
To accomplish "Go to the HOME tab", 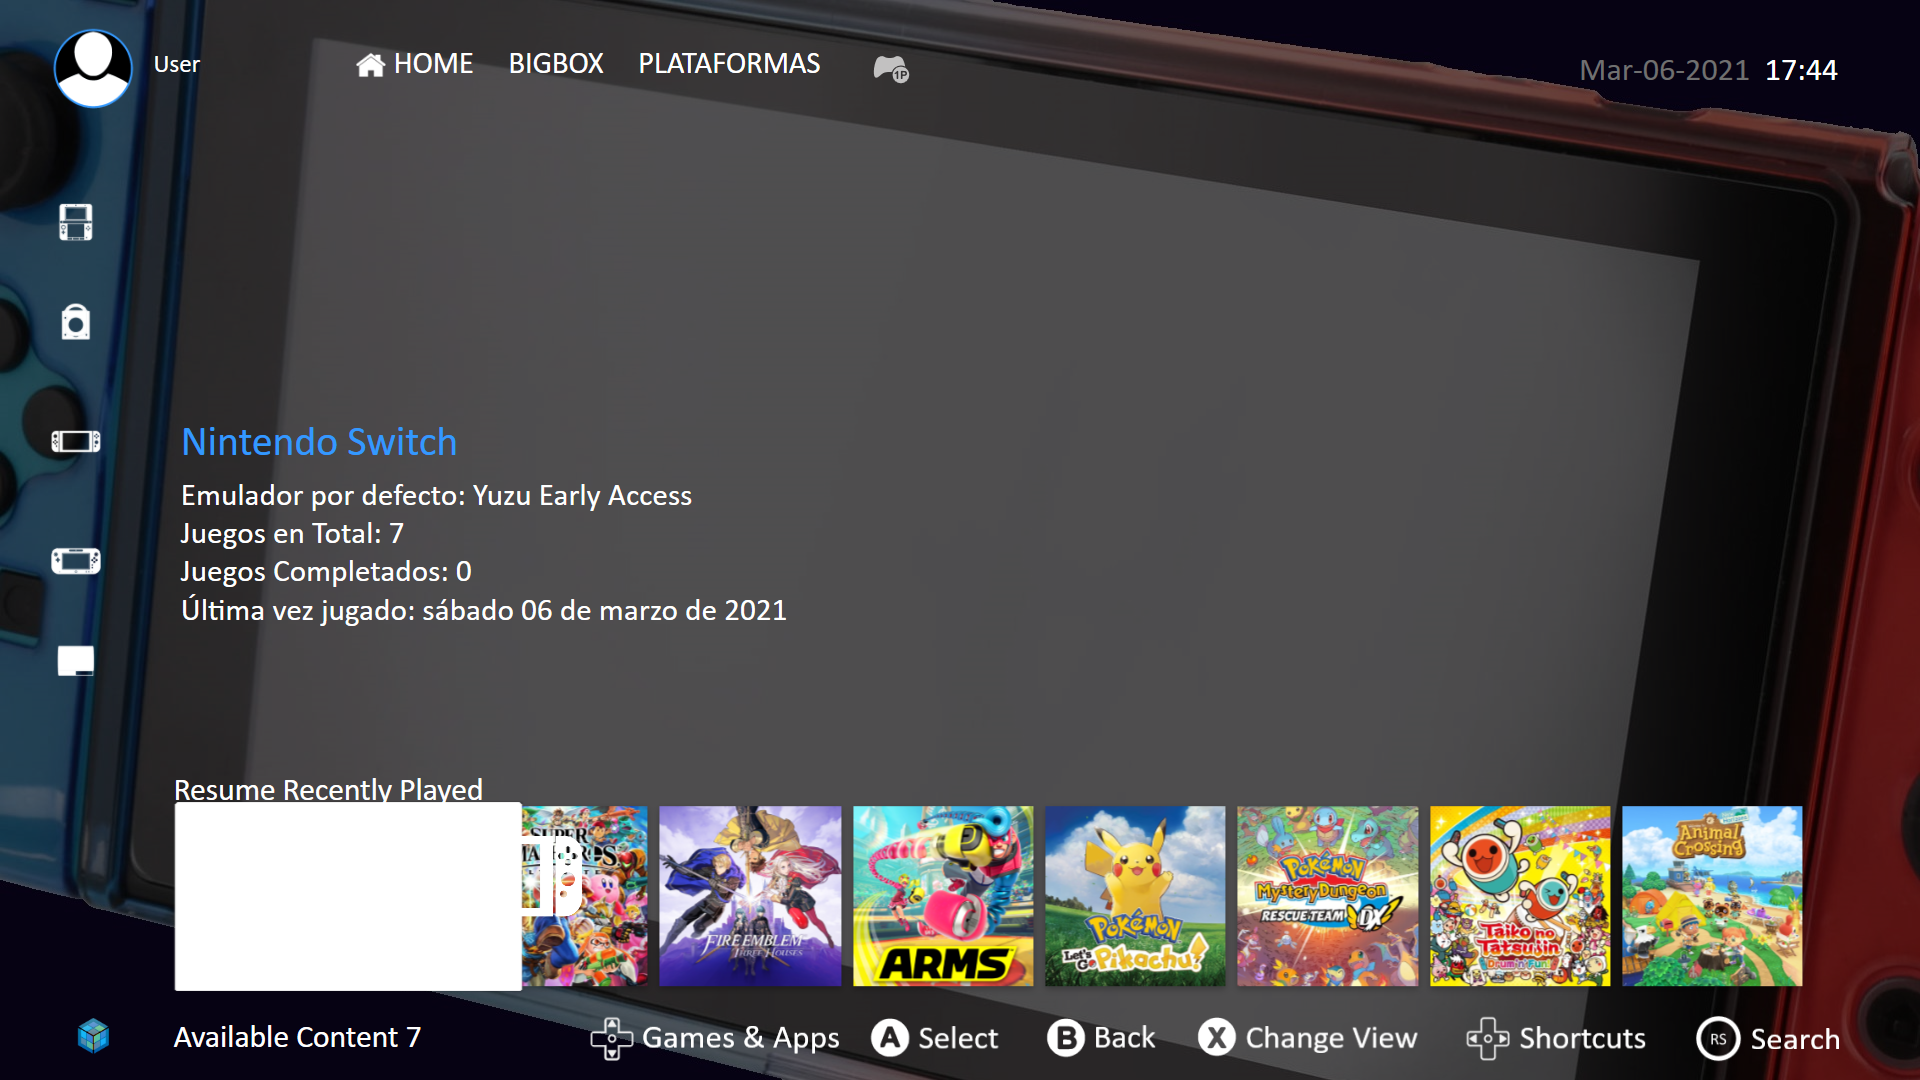I will pos(414,64).
